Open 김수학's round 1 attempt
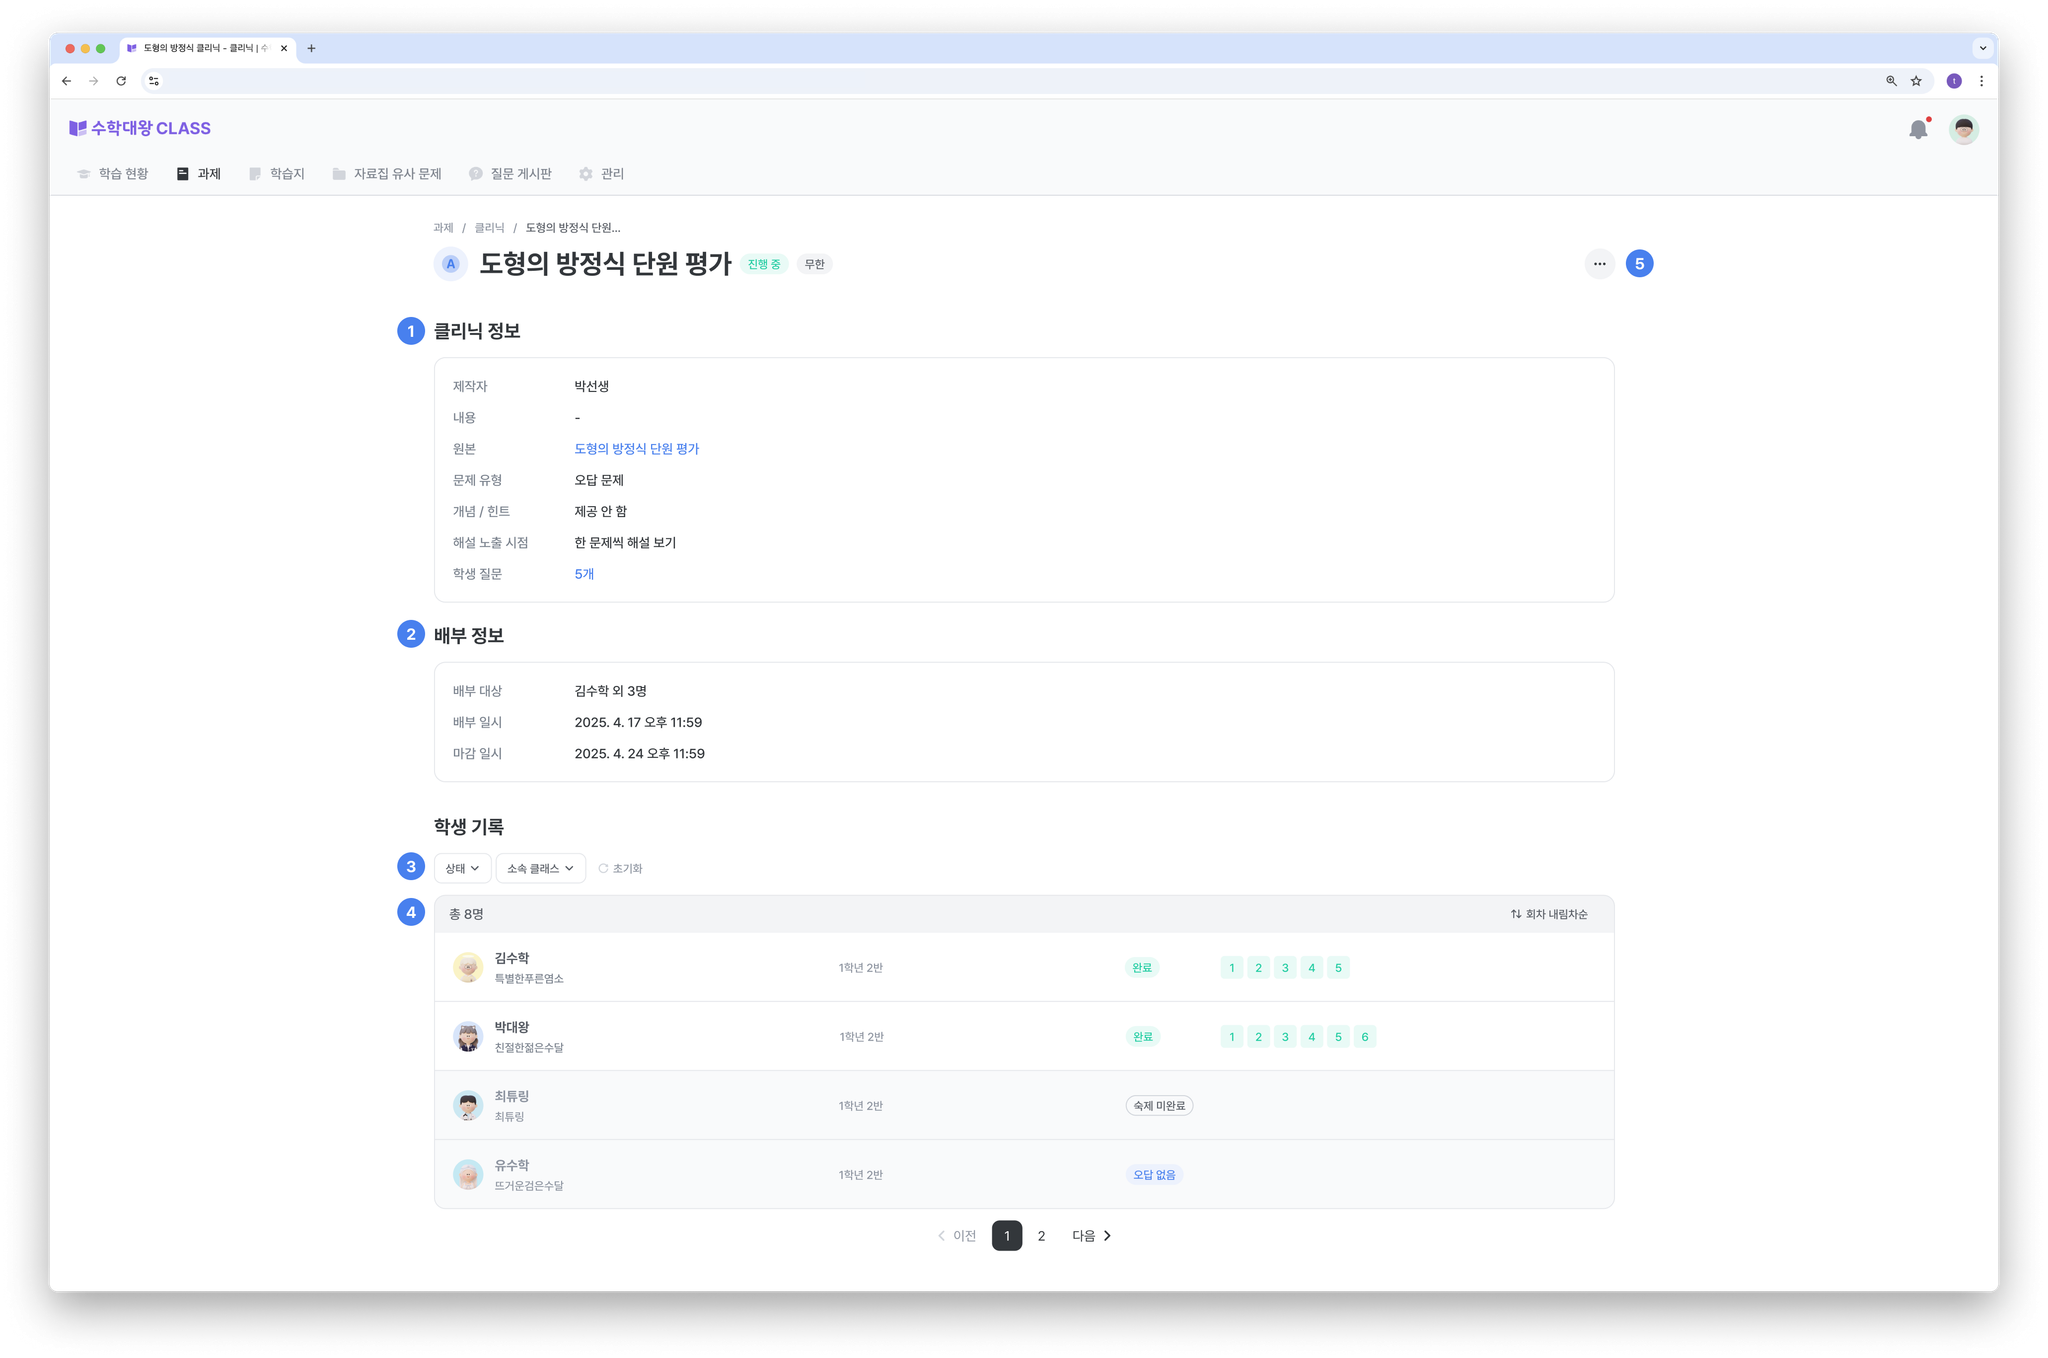 tap(1231, 967)
